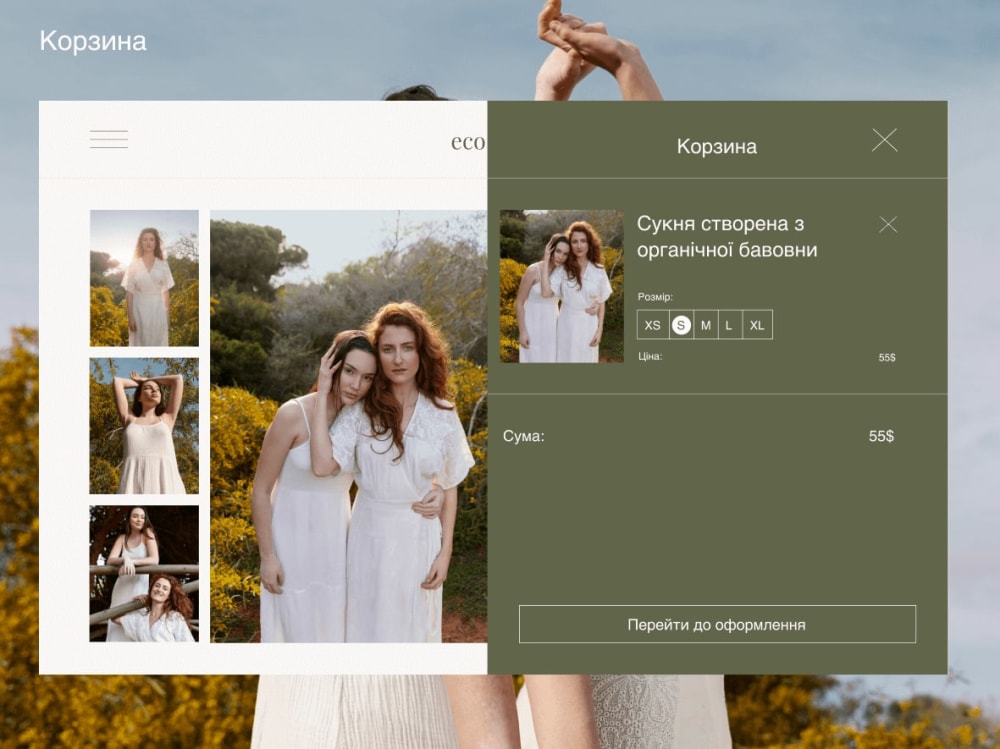Click the main product photo
The width and height of the screenshot is (1000, 749).
coord(348,426)
